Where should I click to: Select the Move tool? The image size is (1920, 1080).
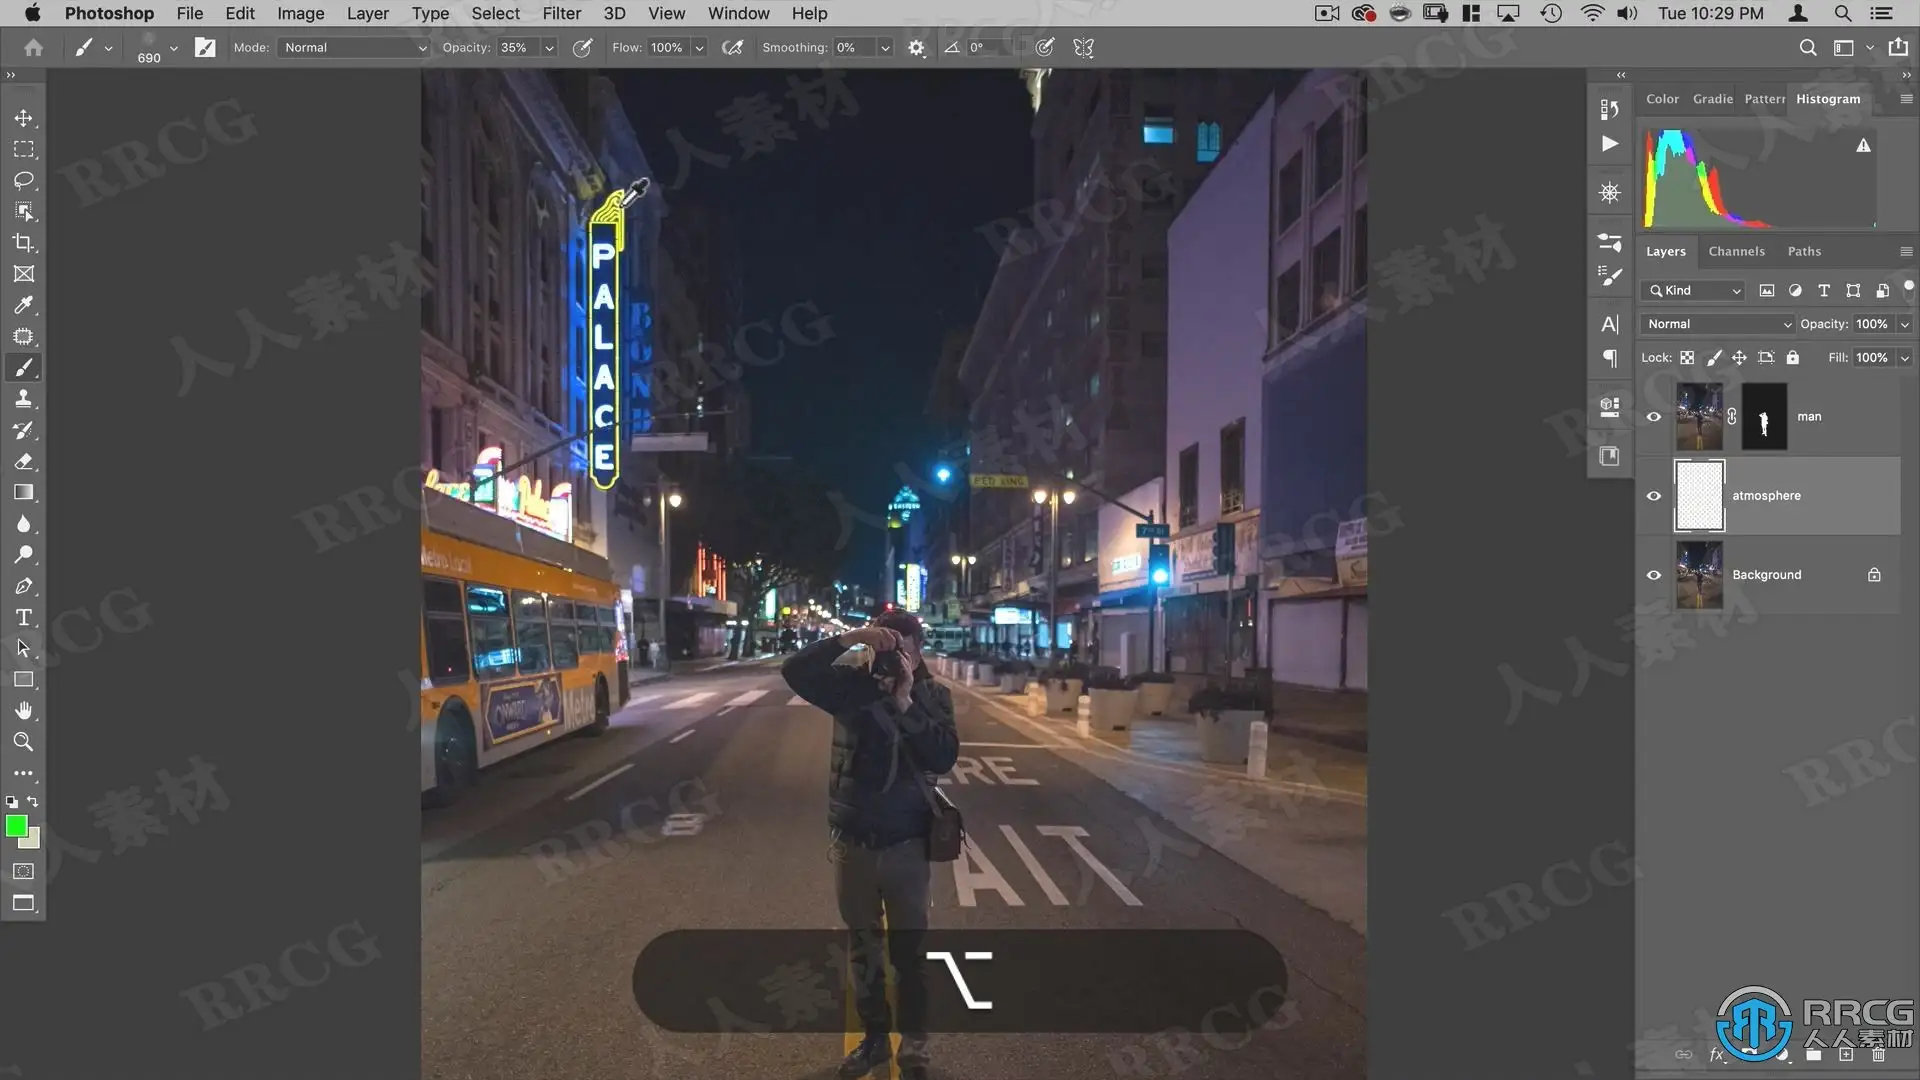pos(23,118)
